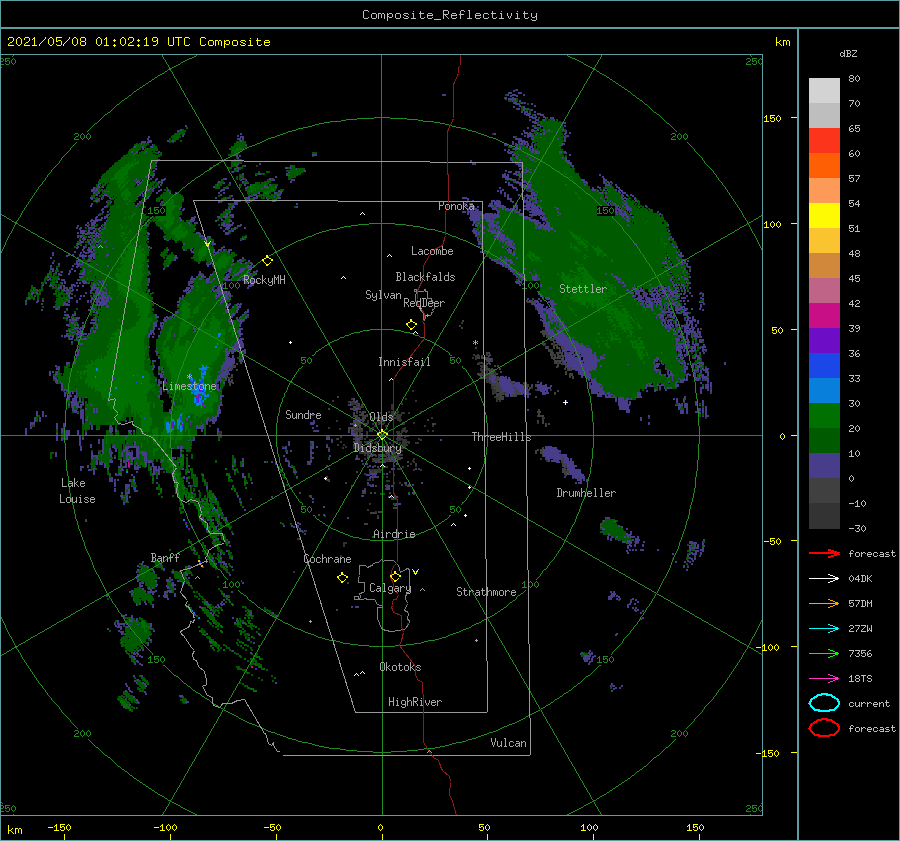Viewport: 900px width, 841px height.
Task: Click the bright green 30 dBZ color swatch
Action: tap(824, 416)
